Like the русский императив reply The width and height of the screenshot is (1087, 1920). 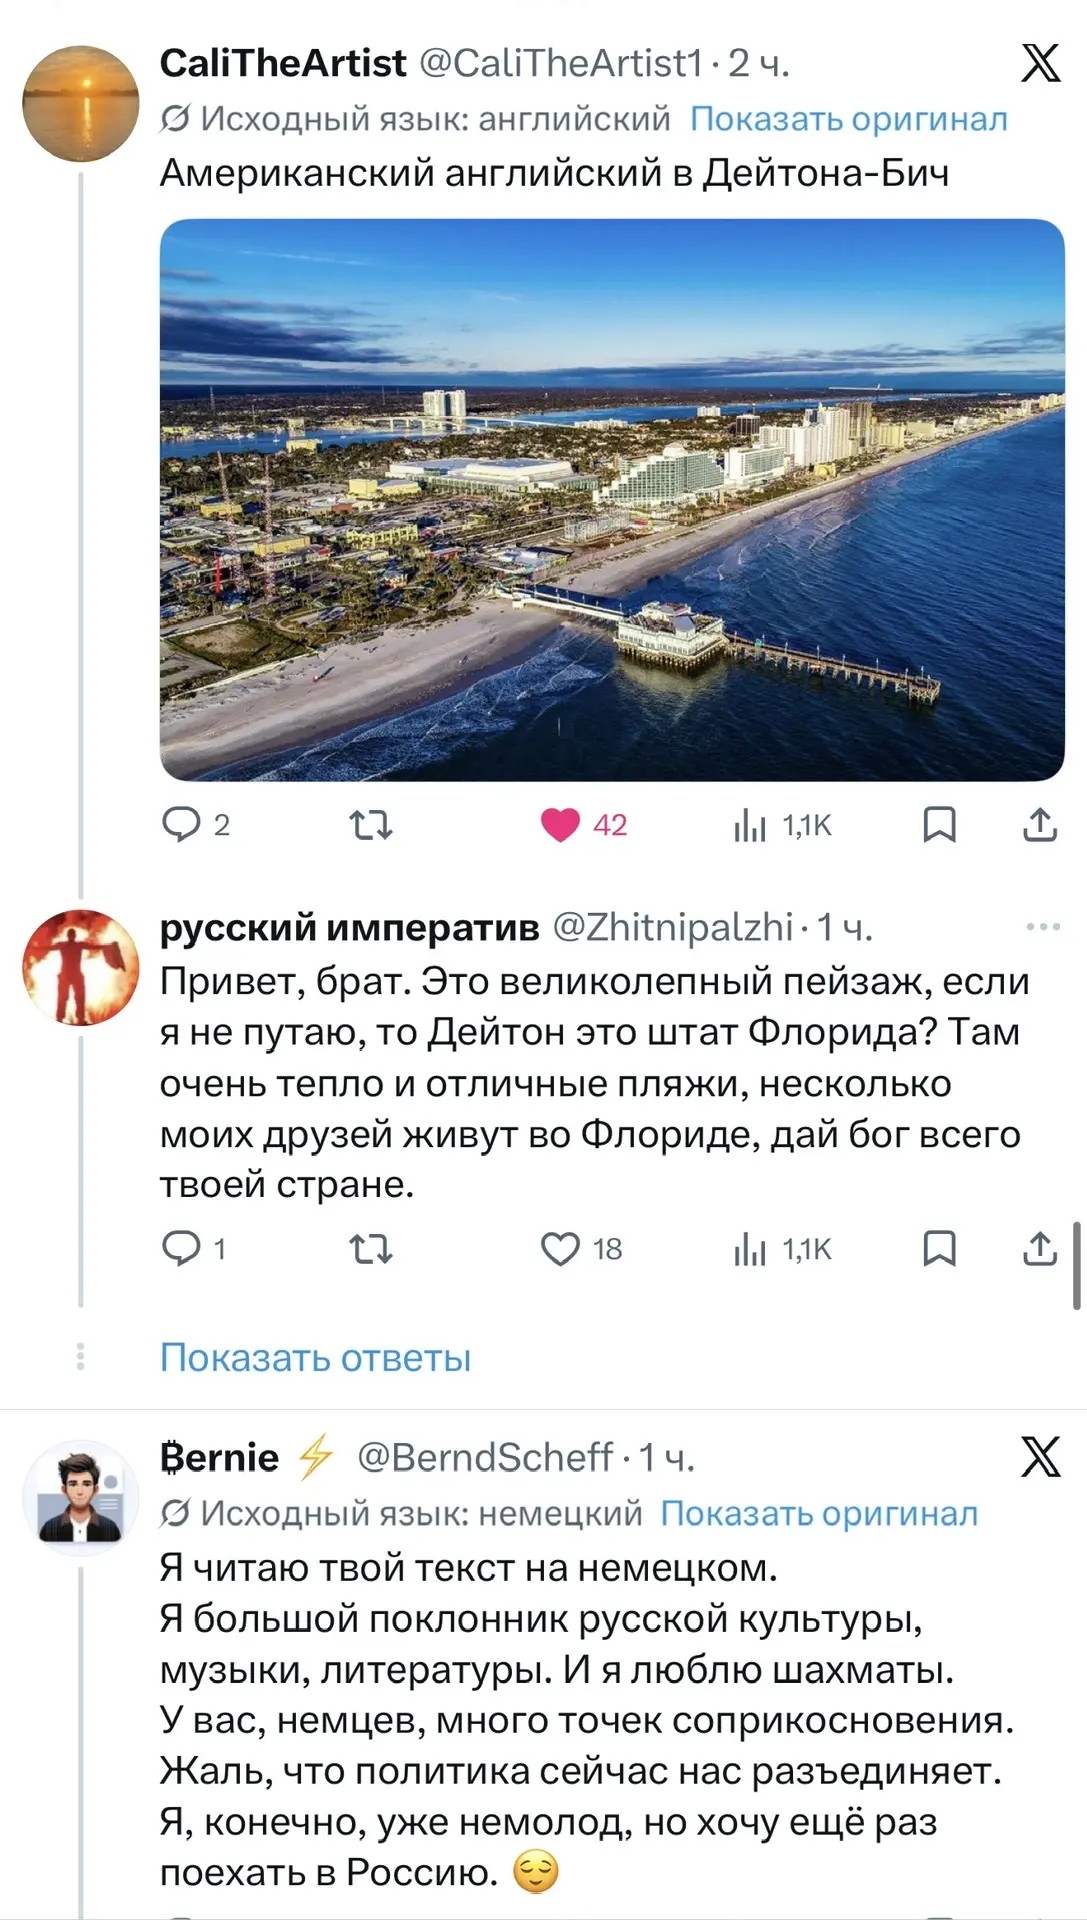[x=560, y=1249]
